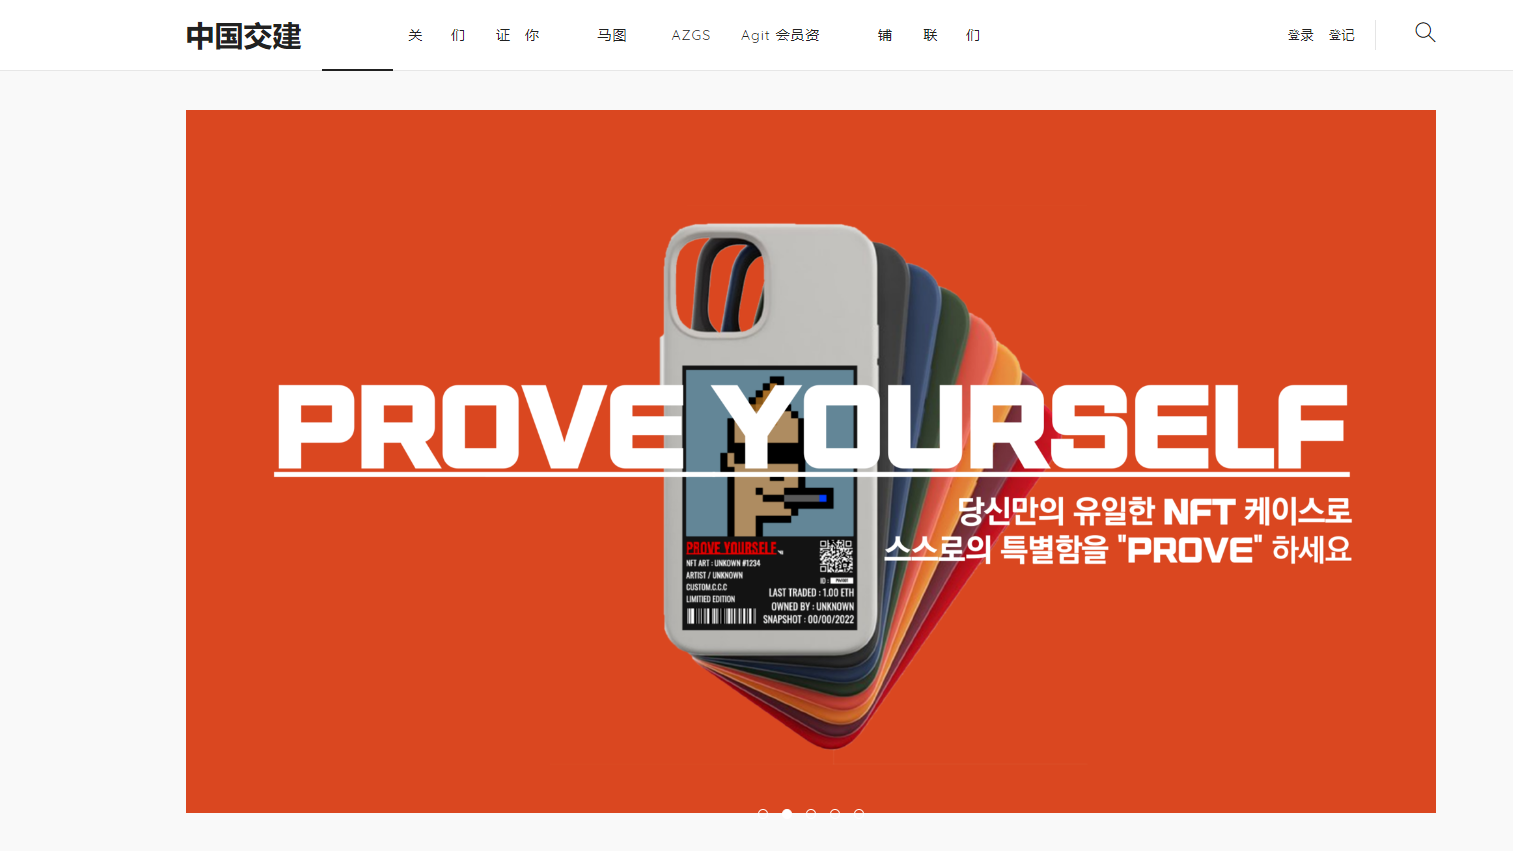The height and width of the screenshot is (858, 1513).
Task: Select the first carousel indicator dot
Action: click(x=763, y=813)
